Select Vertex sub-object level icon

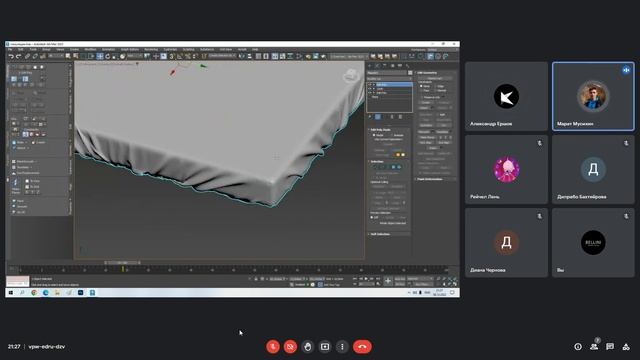point(374,167)
